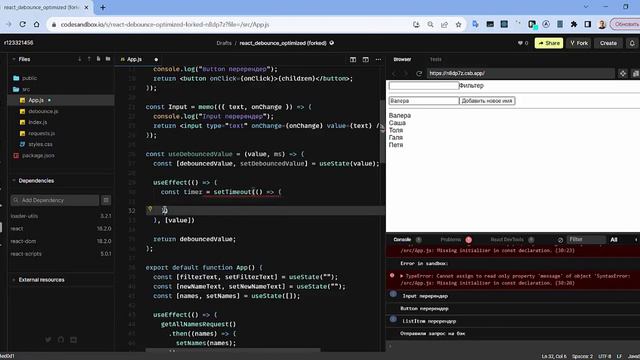Click the list icon beside Add Dependency
This screenshot has height=360, width=640.
106,200
